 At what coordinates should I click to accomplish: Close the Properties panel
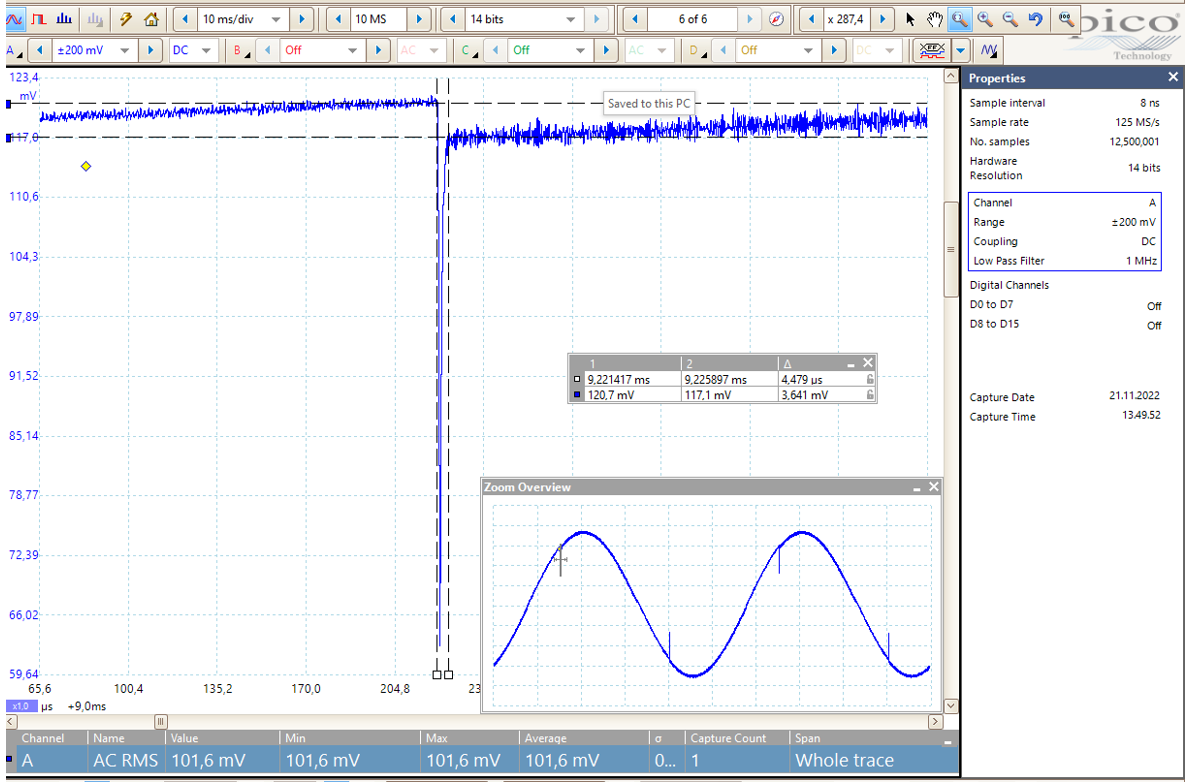pos(1173,78)
